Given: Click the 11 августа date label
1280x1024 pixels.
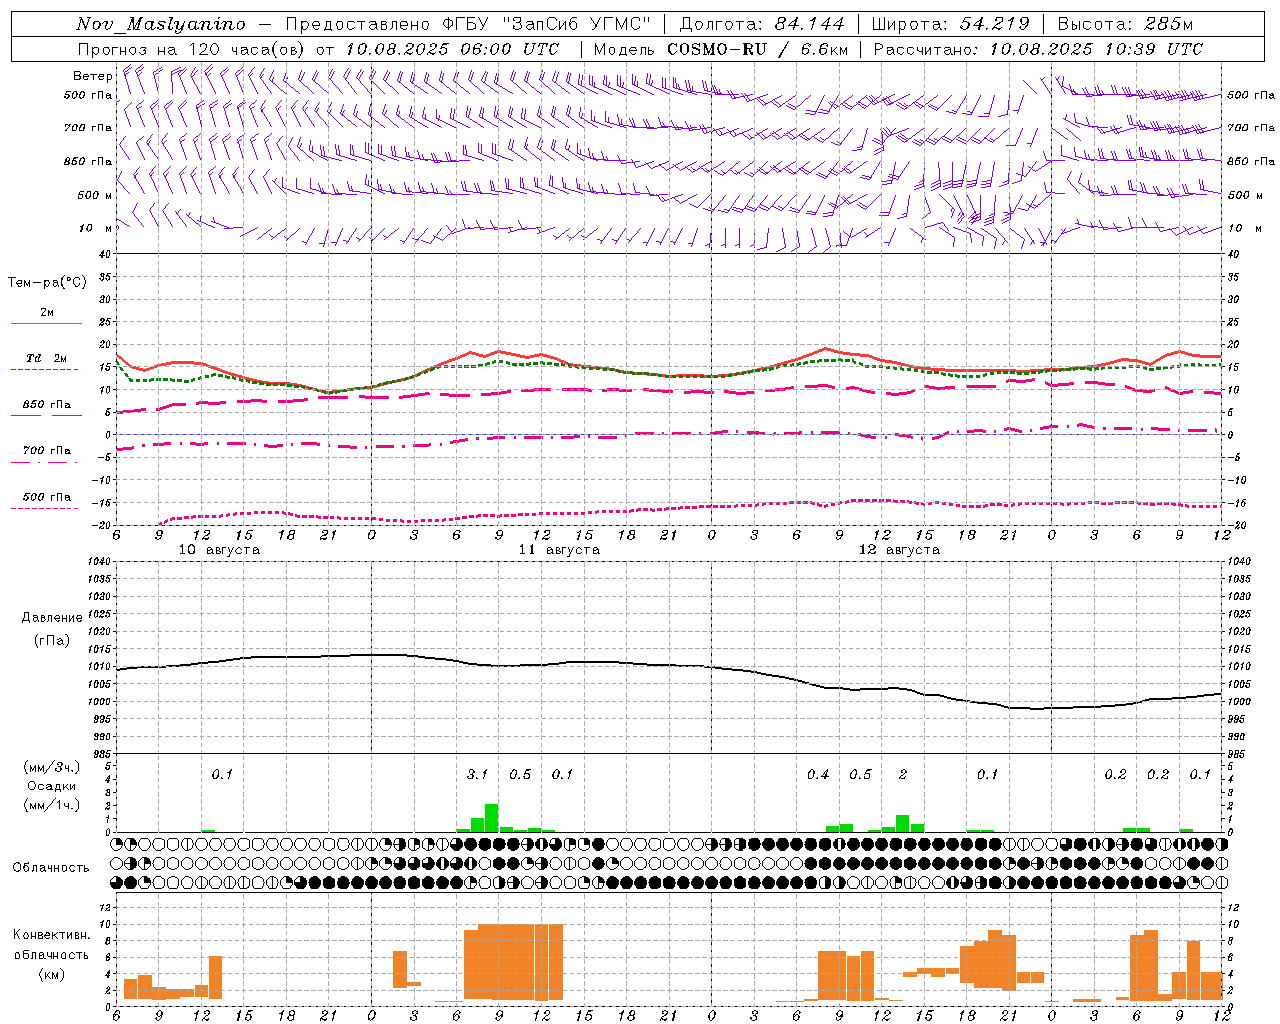Looking at the screenshot, I should coord(559,550).
